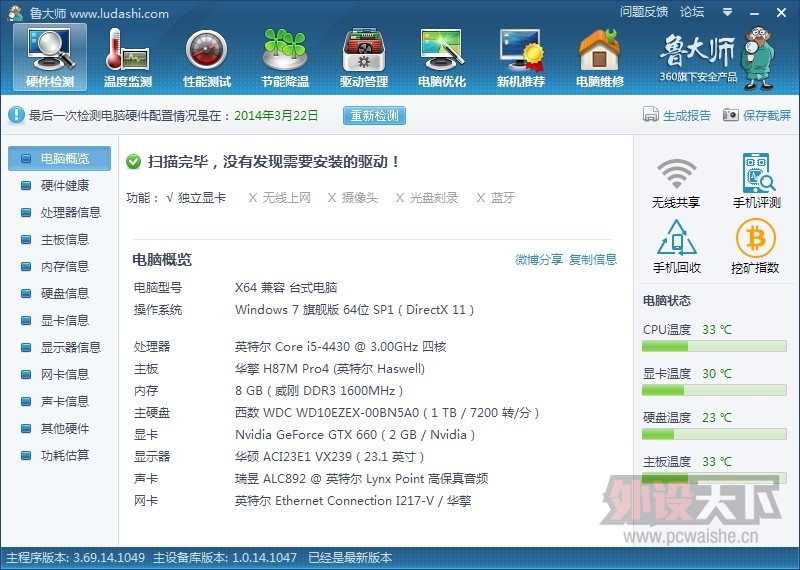Click the 2014年3月22日 detection date

coord(276,115)
